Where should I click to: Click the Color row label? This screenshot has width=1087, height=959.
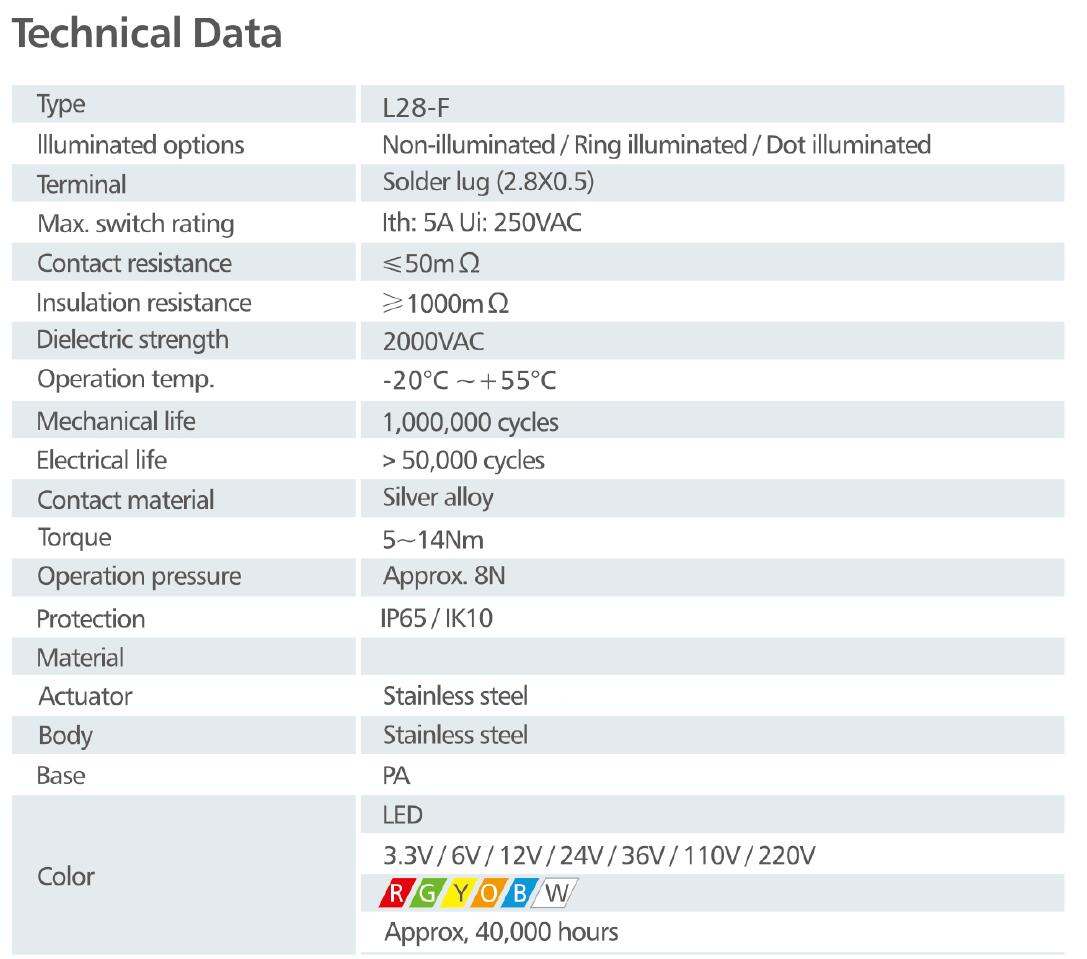coord(66,877)
